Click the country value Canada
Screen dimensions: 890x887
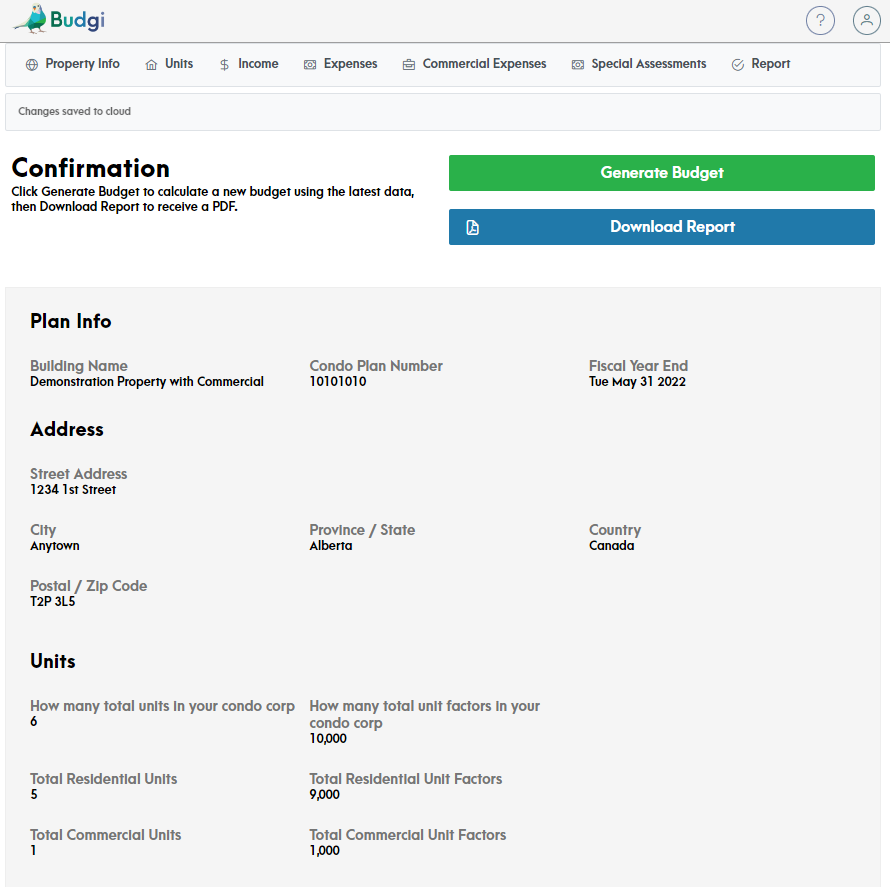(611, 545)
